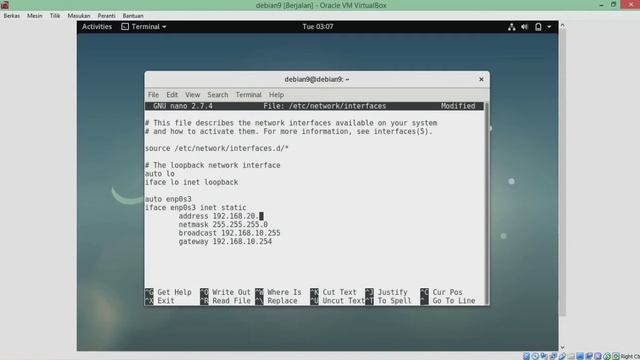Click the 'Replace' nano shortcut label
The width and height of the screenshot is (640, 360).
tap(282, 301)
